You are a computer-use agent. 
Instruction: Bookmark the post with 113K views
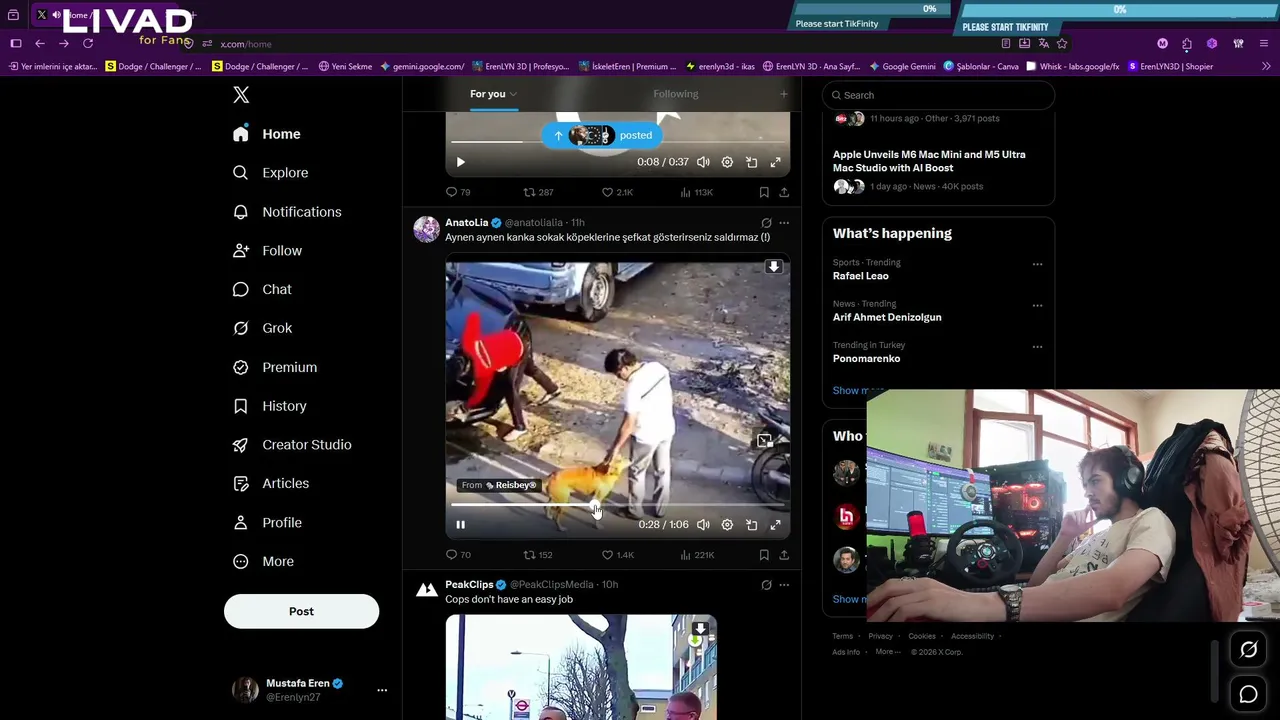click(764, 192)
